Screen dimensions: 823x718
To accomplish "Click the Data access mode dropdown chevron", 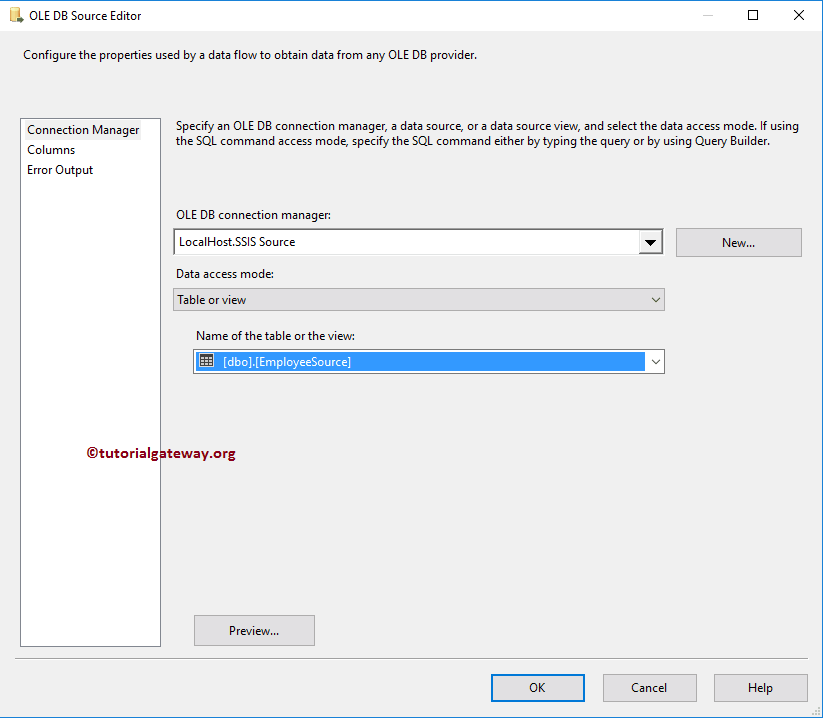I will (x=656, y=299).
